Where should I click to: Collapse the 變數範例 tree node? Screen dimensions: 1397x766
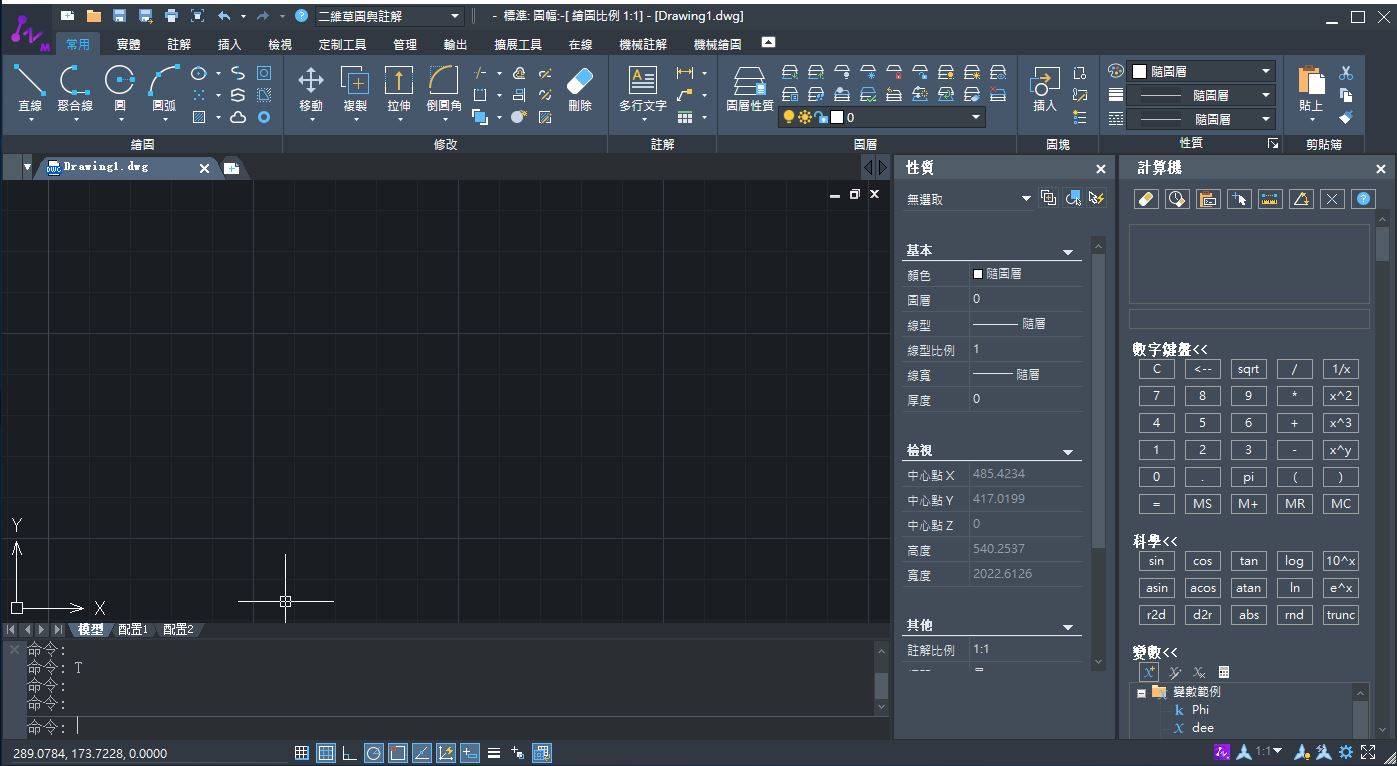[x=1140, y=692]
